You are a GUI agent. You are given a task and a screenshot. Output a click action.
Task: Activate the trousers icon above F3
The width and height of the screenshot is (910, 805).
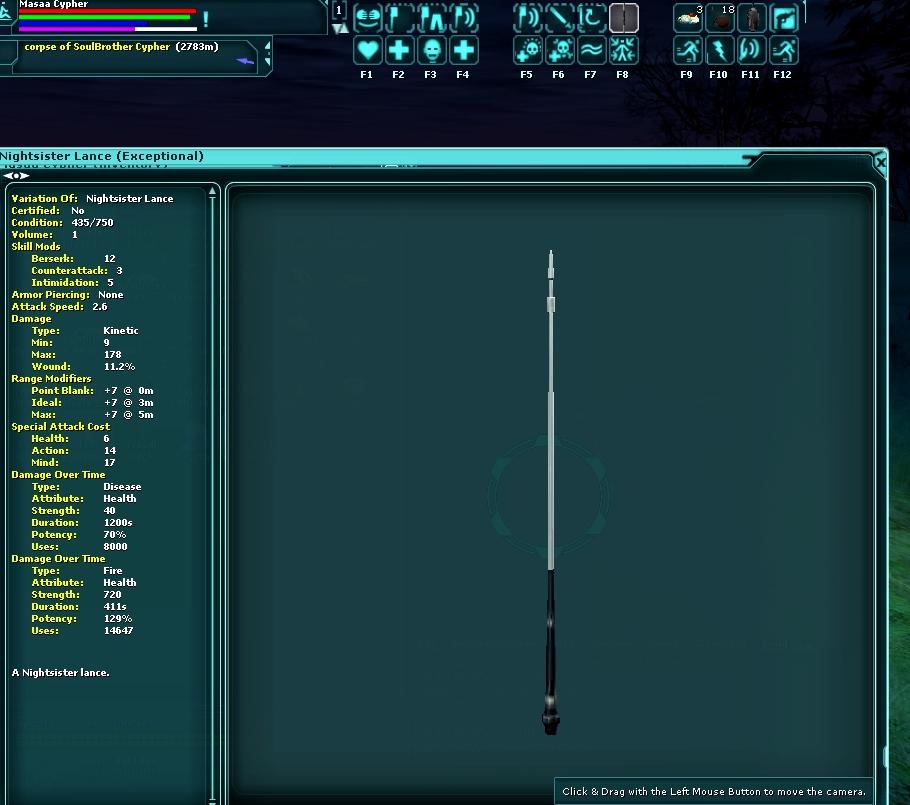point(431,18)
